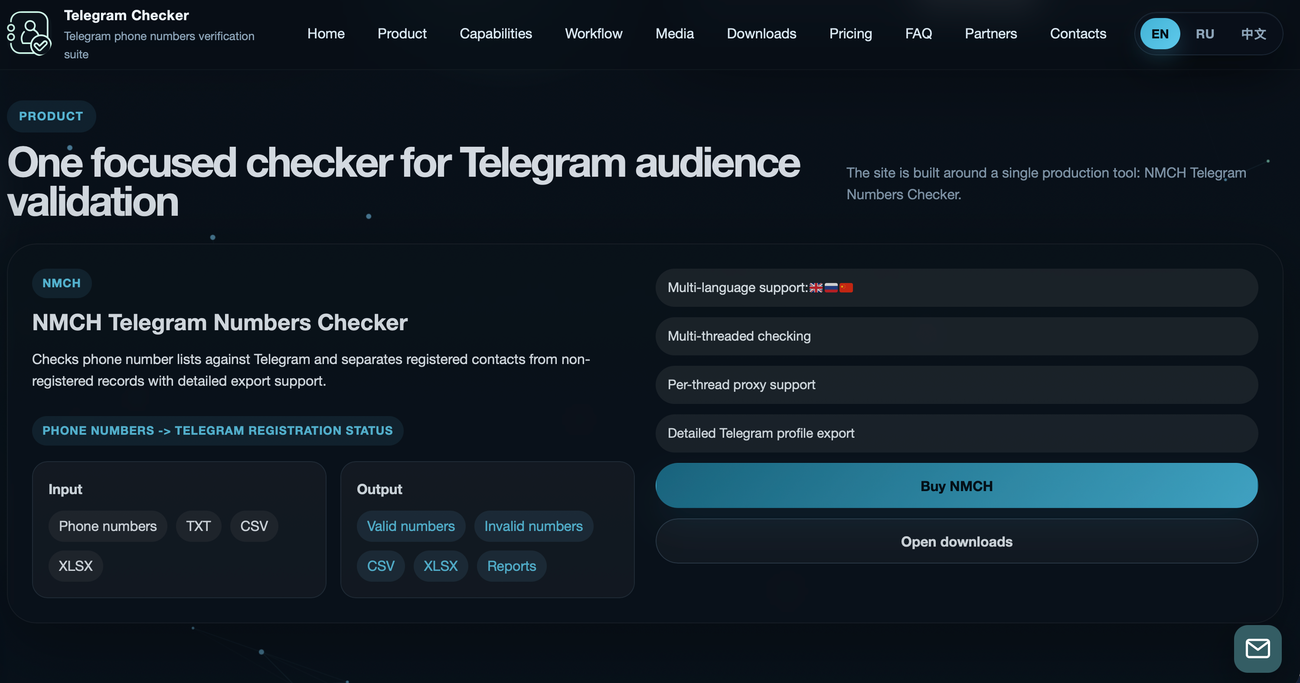
Task: Navigate to Workflow
Action: pyautogui.click(x=594, y=34)
